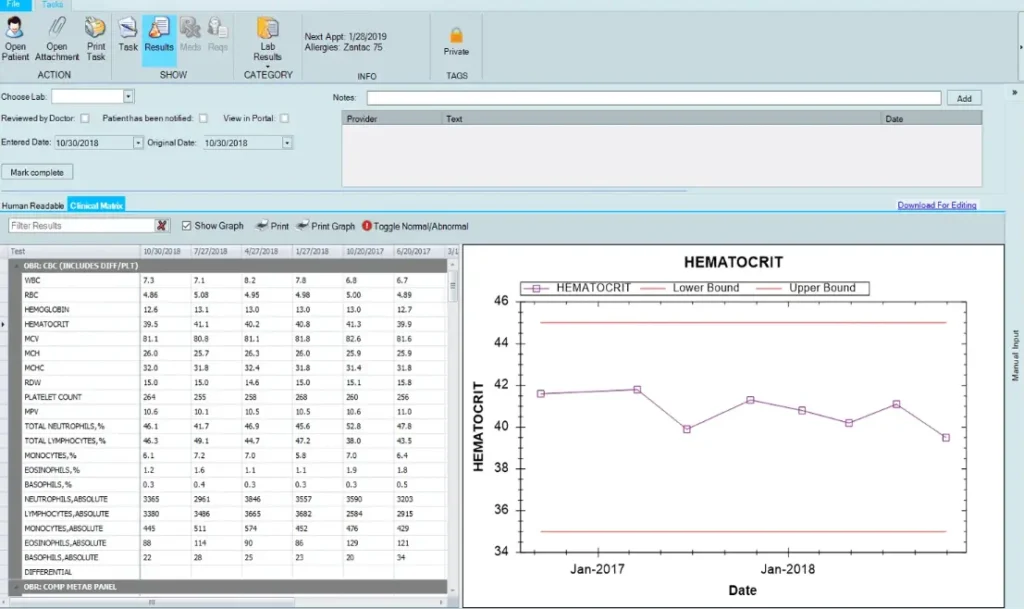Clear the filter using the red X icon
This screenshot has height=609, width=1024.
(x=162, y=226)
